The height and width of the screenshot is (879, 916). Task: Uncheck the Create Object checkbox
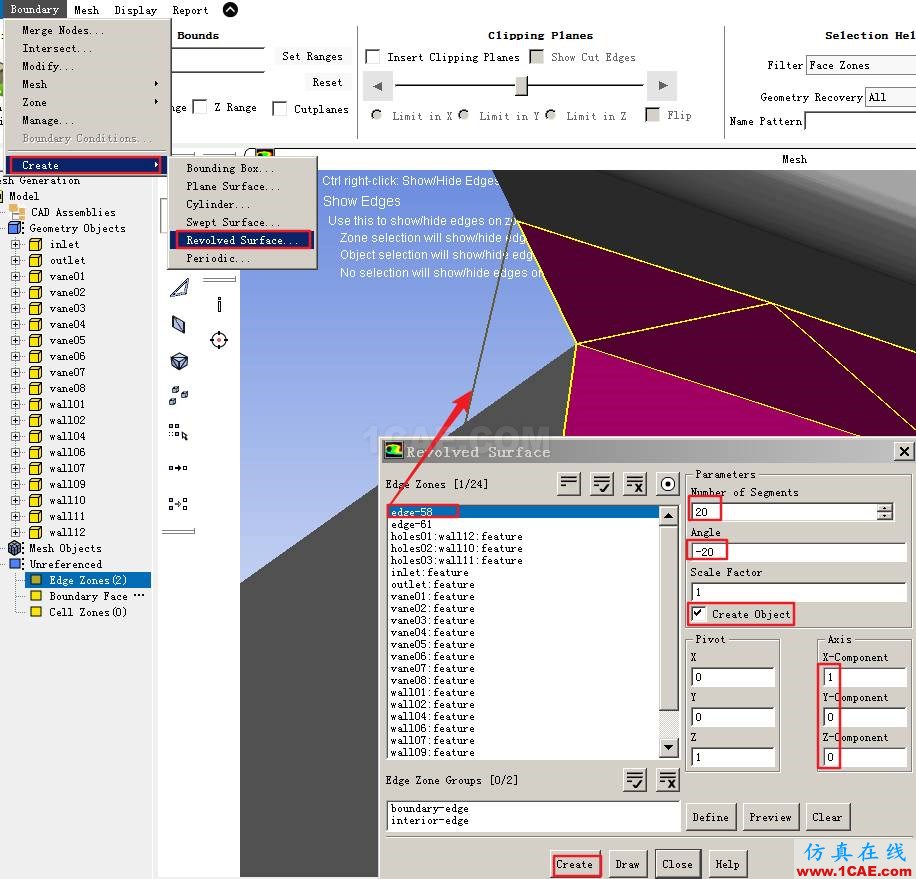(x=698, y=613)
